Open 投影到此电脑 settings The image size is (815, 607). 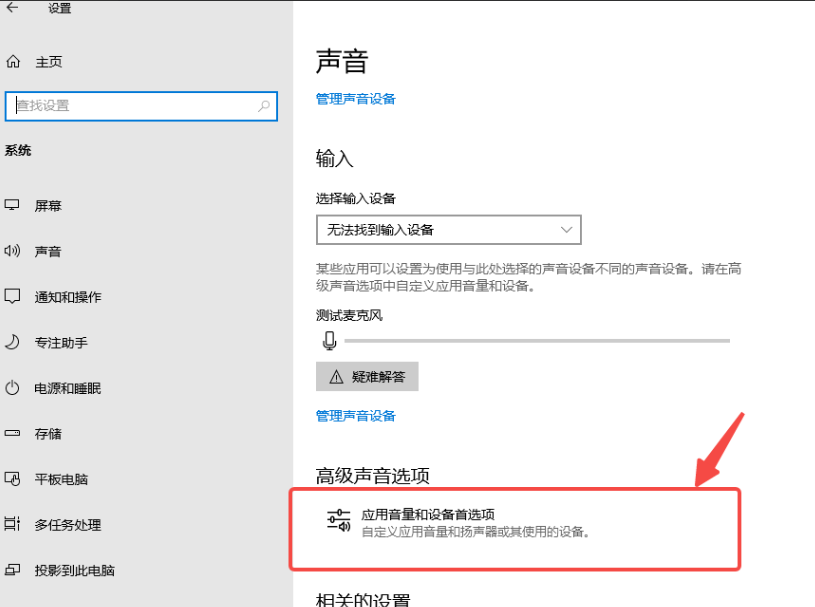click(x=74, y=570)
